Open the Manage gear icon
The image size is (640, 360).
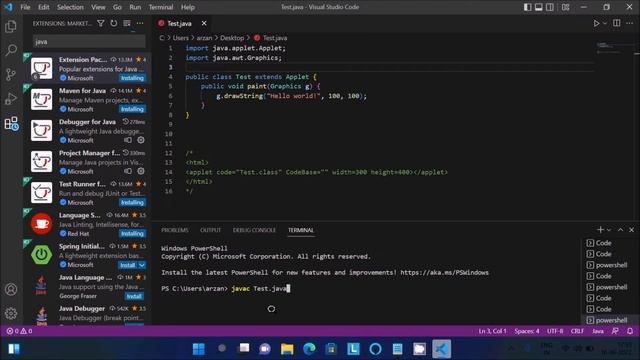[x=11, y=313]
